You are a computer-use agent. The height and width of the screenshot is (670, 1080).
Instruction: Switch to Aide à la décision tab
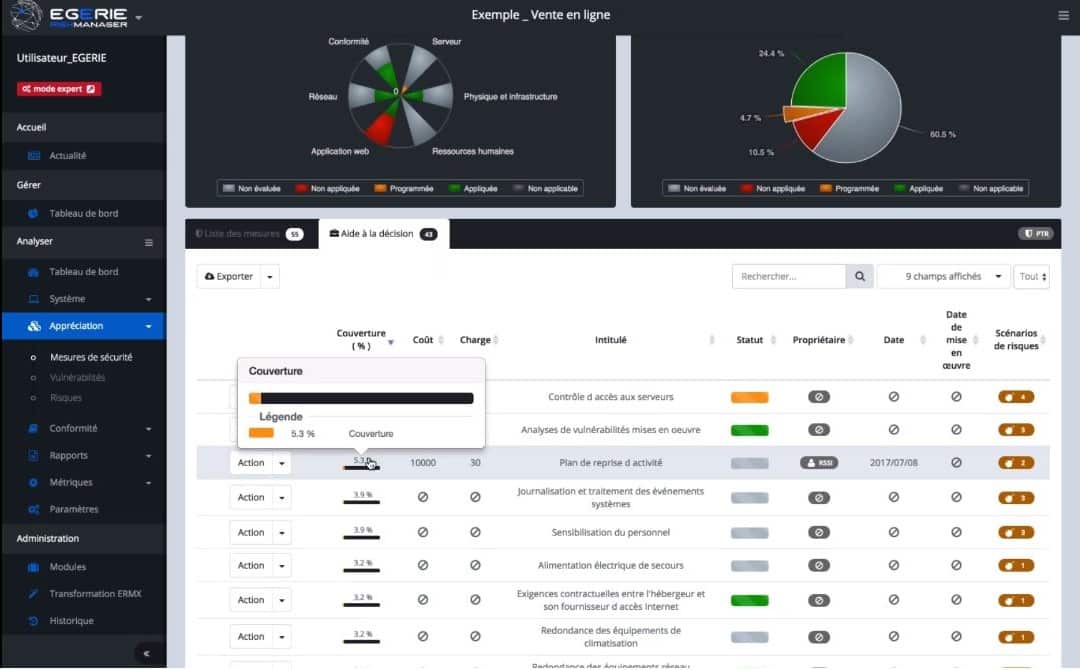point(384,234)
